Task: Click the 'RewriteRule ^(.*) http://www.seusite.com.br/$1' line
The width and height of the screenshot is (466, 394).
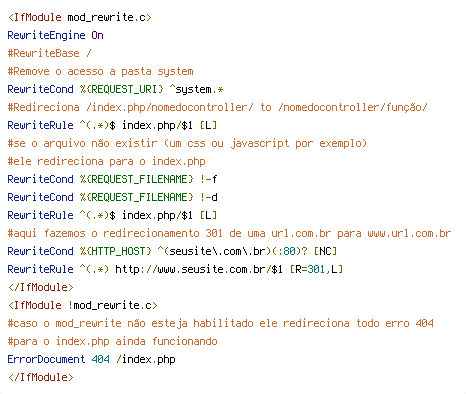Action: pyautogui.click(x=175, y=269)
